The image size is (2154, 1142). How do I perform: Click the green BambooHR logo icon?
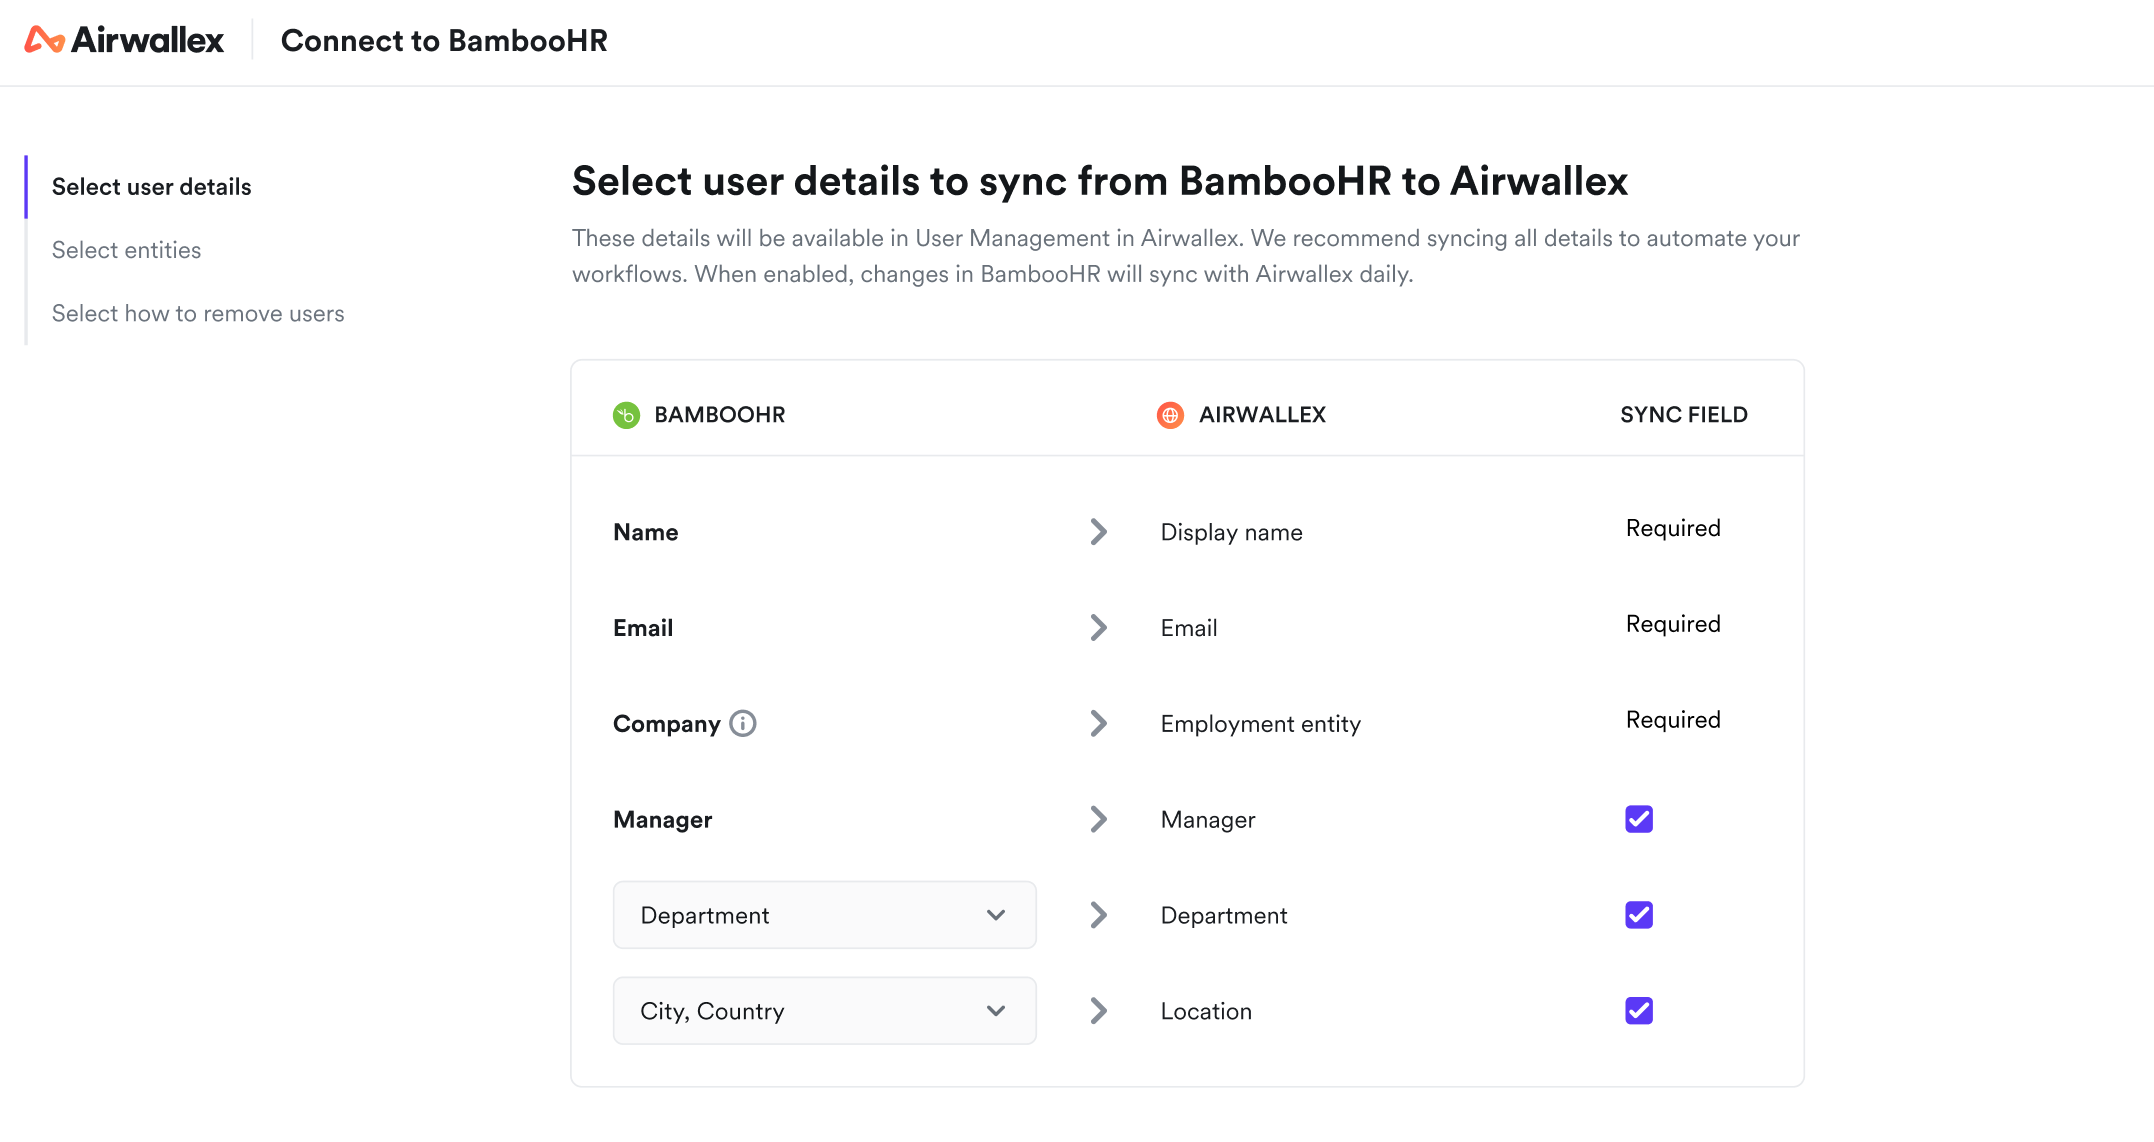(x=626, y=415)
